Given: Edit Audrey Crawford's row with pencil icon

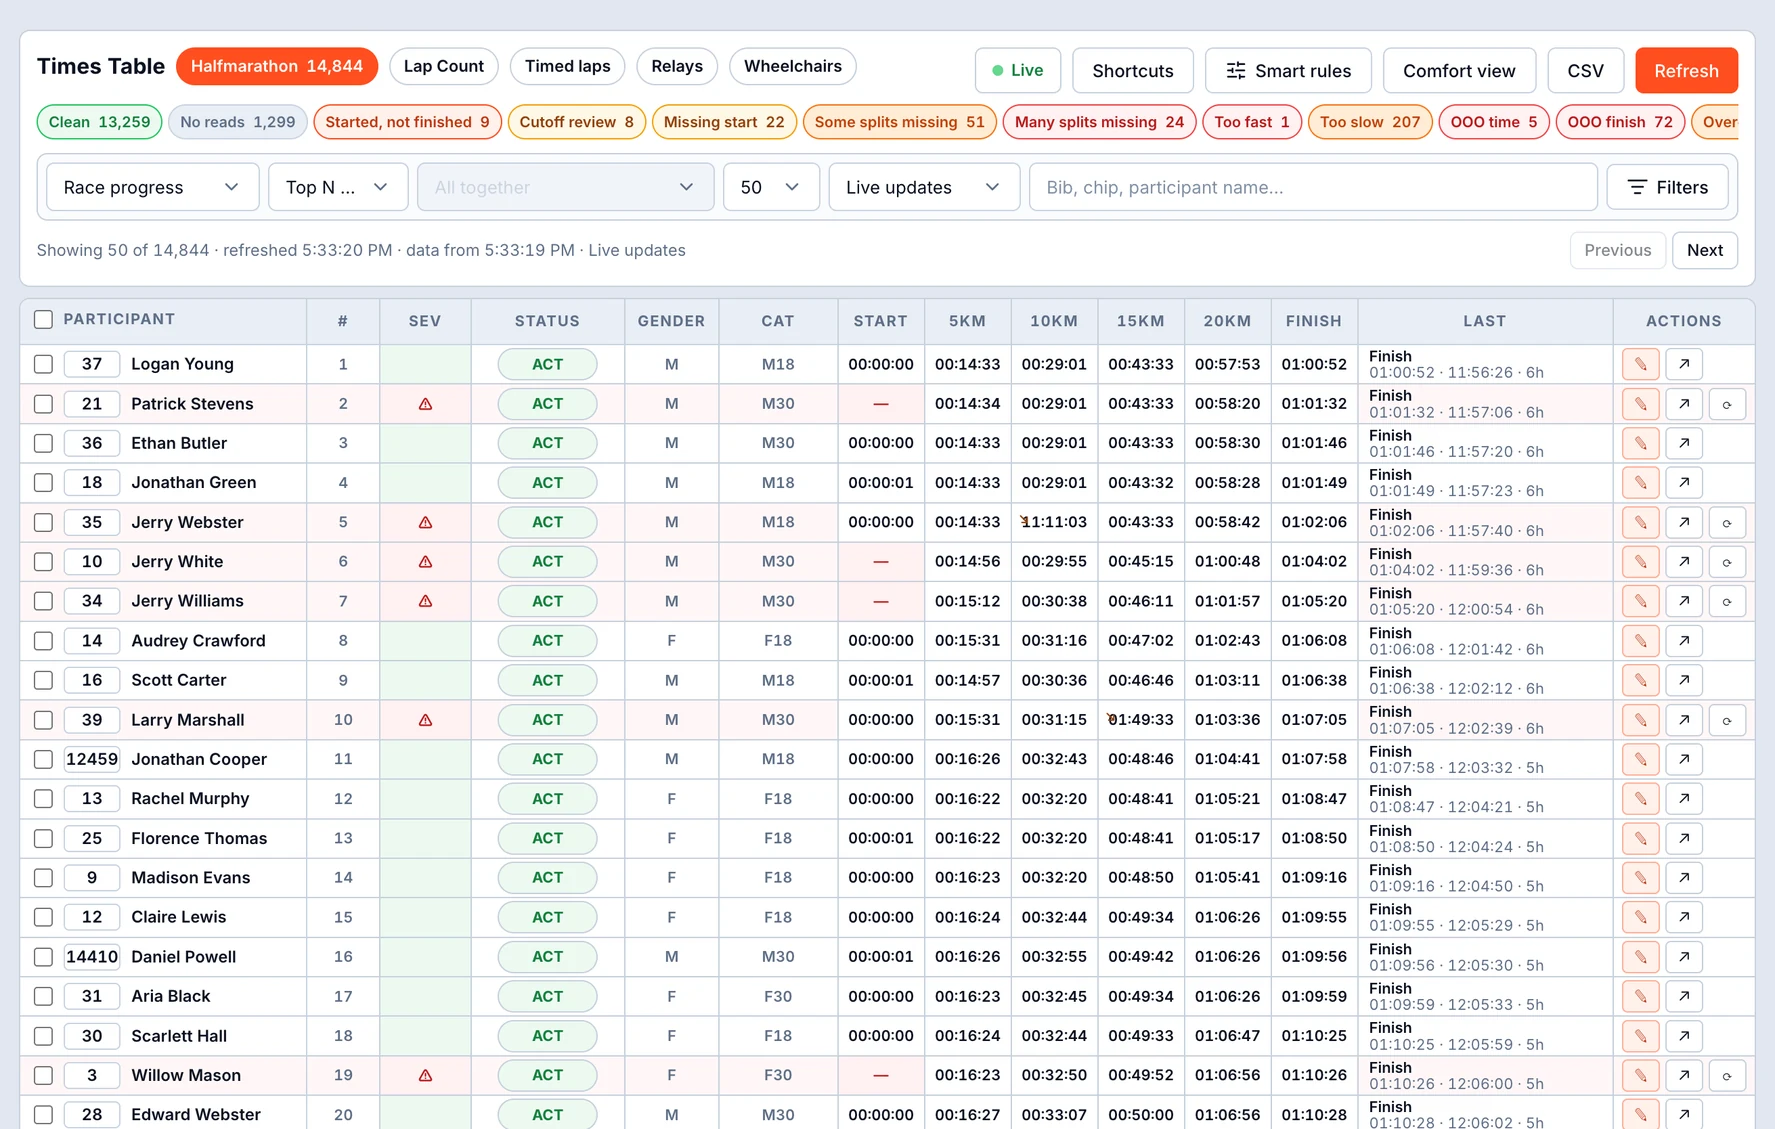Looking at the screenshot, I should pos(1641,641).
